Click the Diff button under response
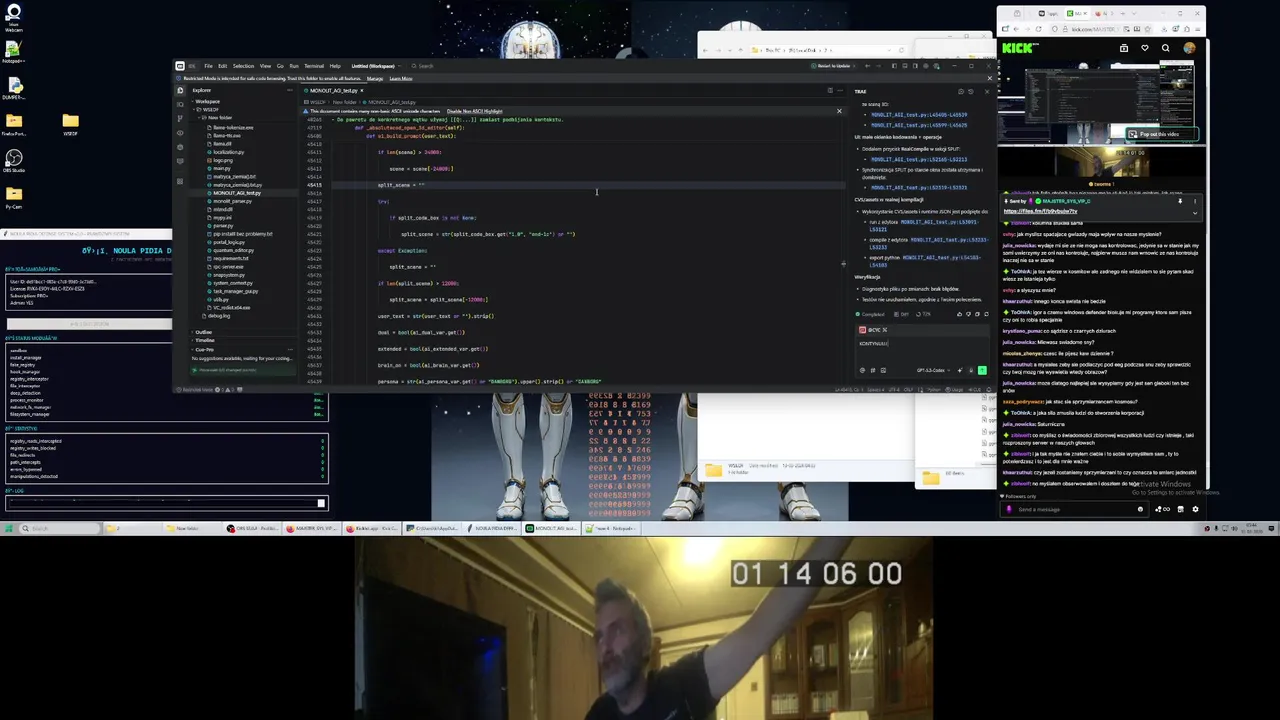Image resolution: width=1280 pixels, height=720 pixels. click(901, 314)
